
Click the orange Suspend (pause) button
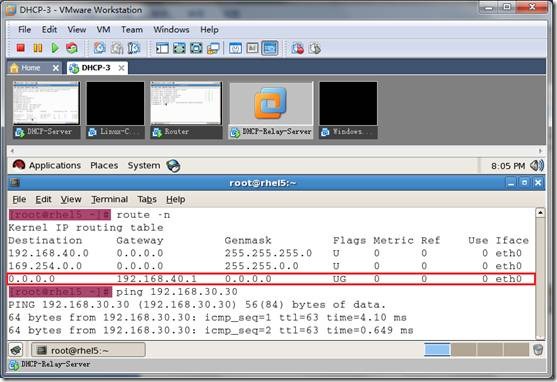pyautogui.click(x=38, y=48)
